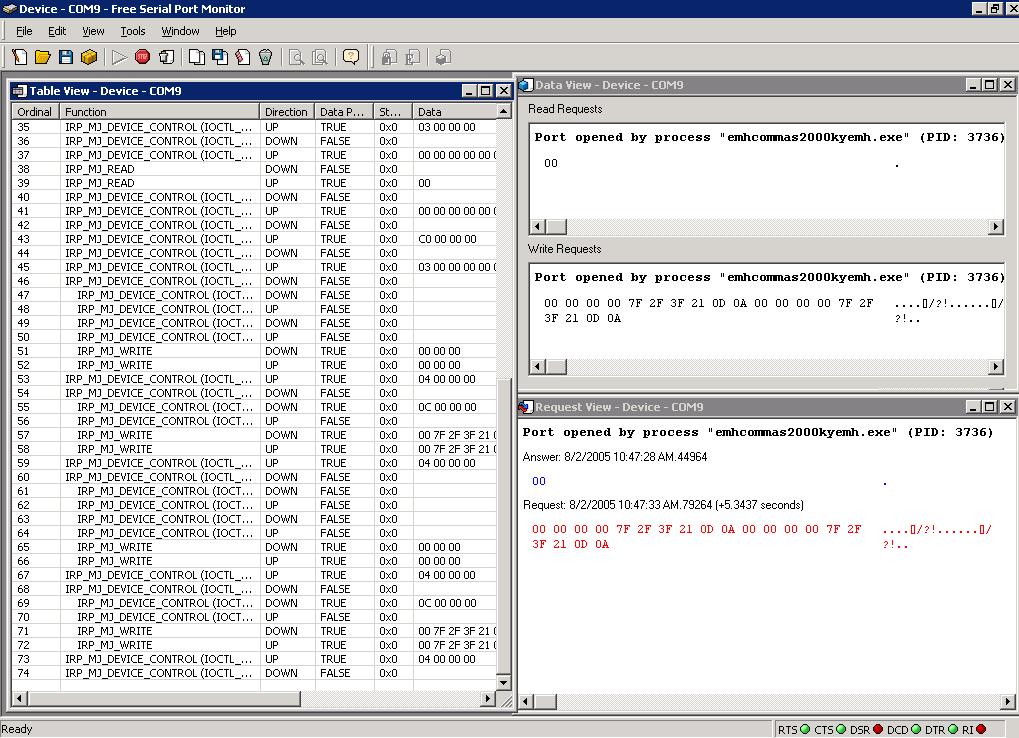The image size is (1019, 738).
Task: Click Write Requests pane scroll left arrow
Action: pos(537,367)
